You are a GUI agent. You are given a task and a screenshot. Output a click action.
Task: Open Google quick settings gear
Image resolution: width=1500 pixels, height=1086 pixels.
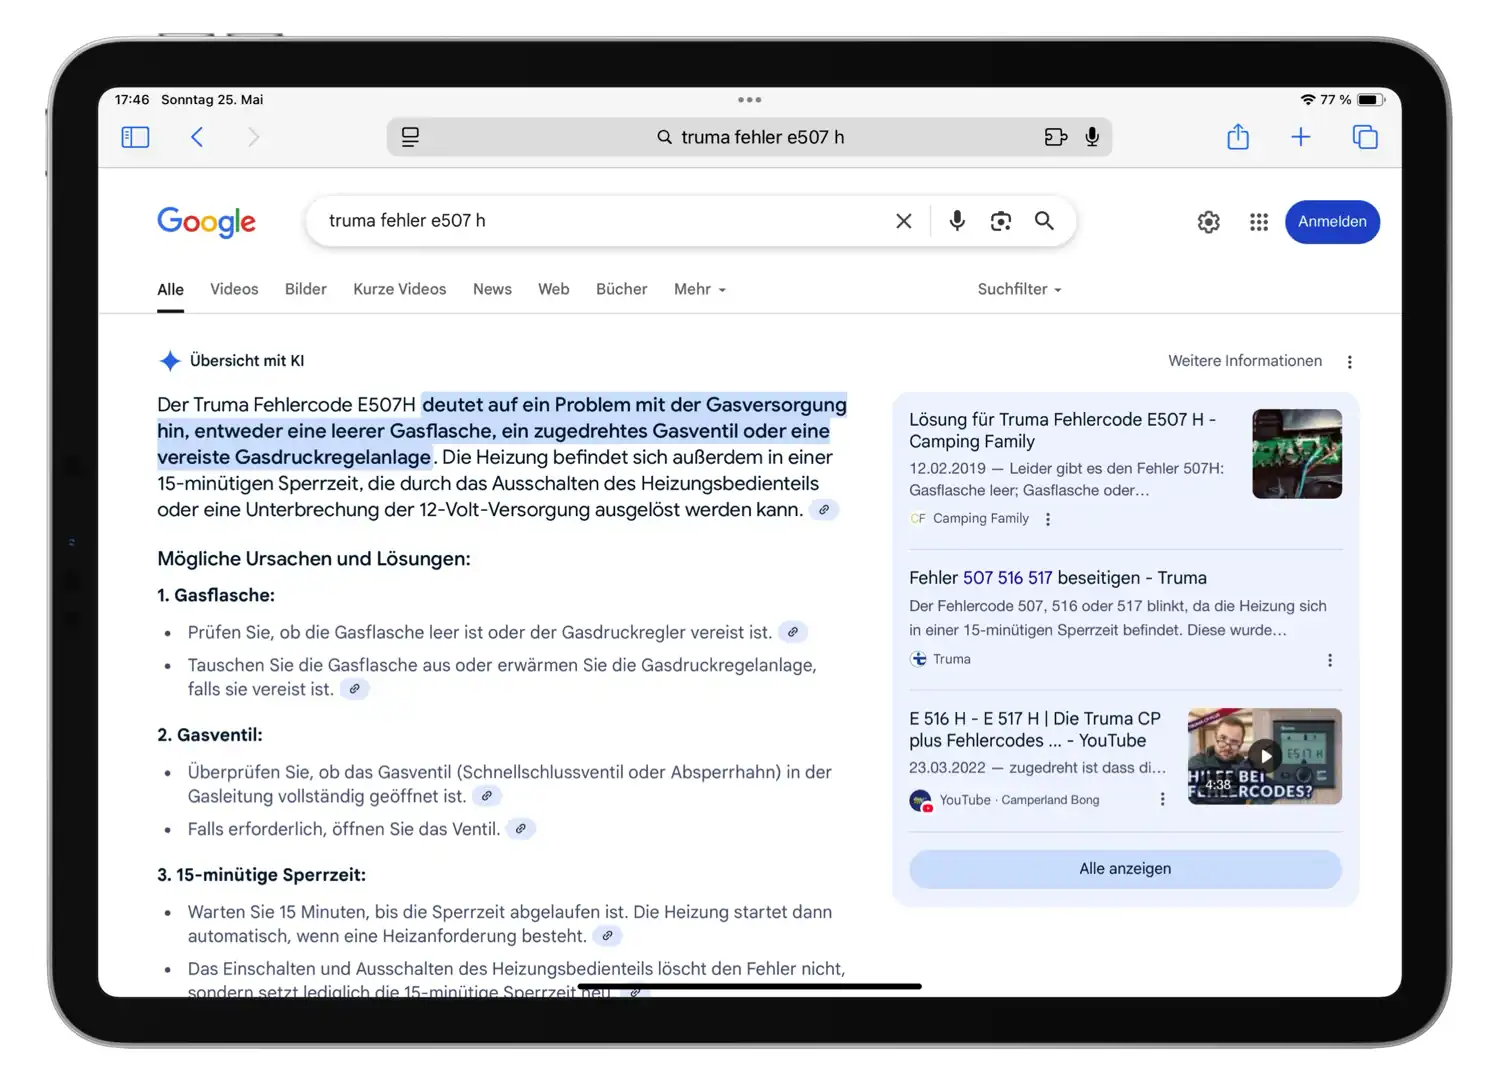pos(1208,222)
